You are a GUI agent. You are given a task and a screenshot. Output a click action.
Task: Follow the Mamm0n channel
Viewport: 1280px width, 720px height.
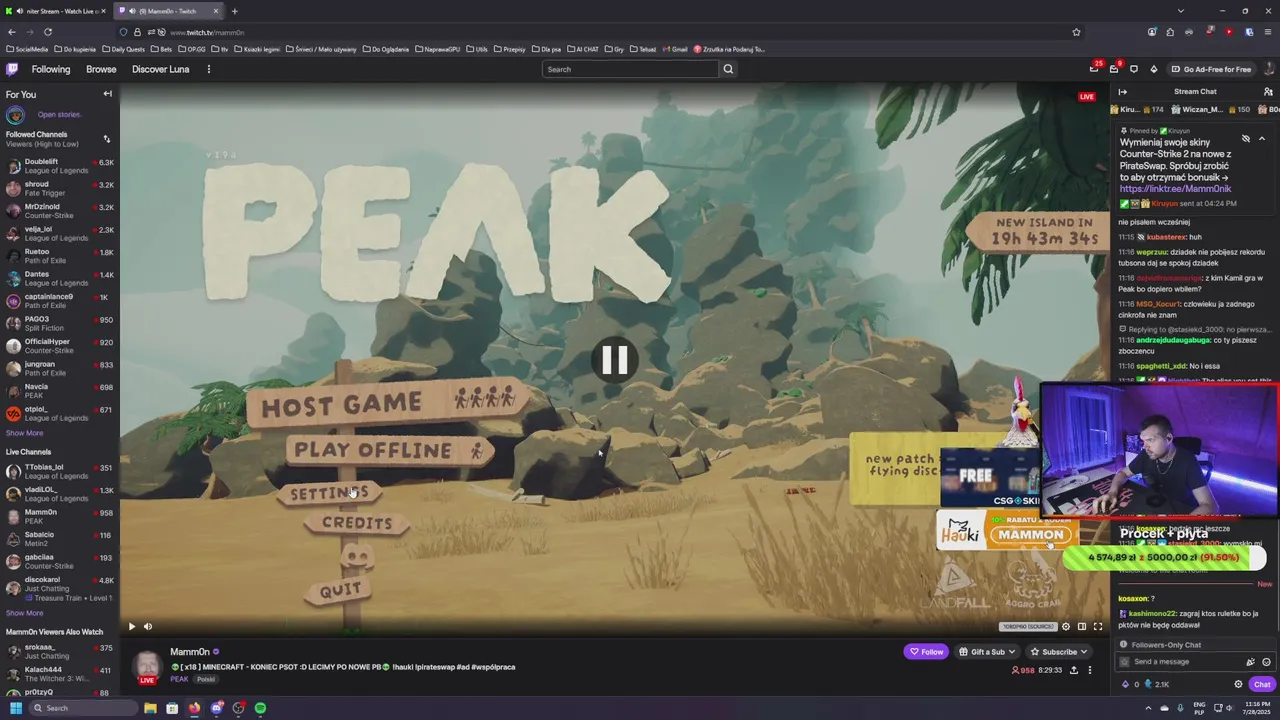click(926, 652)
